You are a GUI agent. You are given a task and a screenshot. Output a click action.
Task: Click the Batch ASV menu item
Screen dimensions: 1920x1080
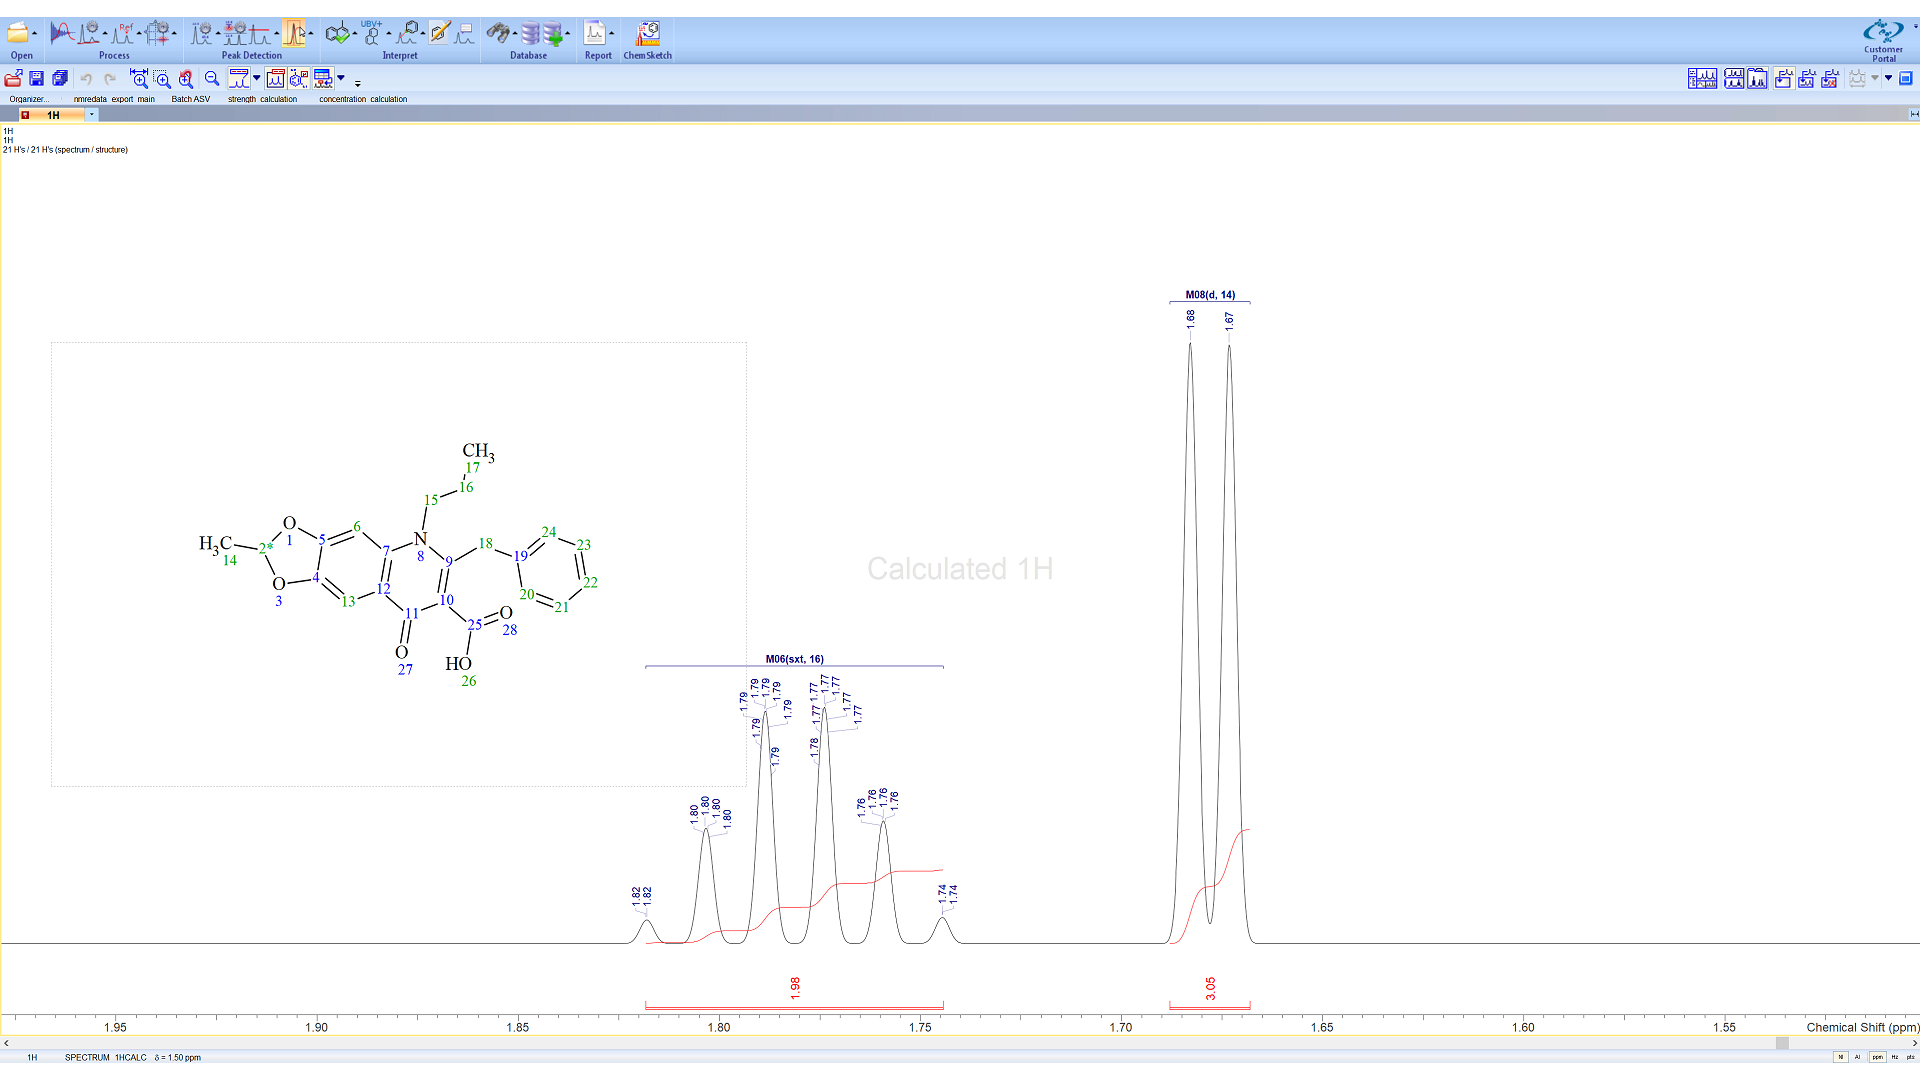tap(190, 99)
